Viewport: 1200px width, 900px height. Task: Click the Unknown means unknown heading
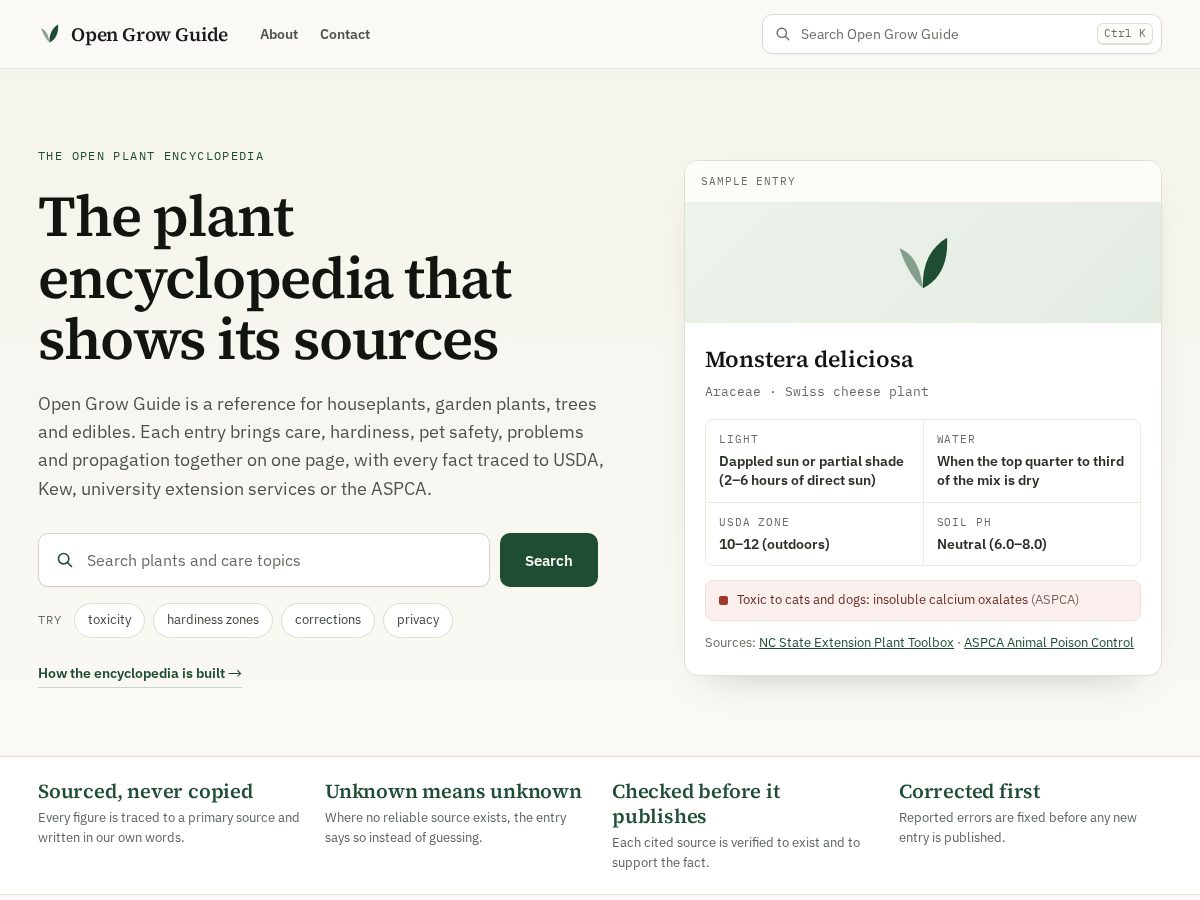(x=453, y=791)
